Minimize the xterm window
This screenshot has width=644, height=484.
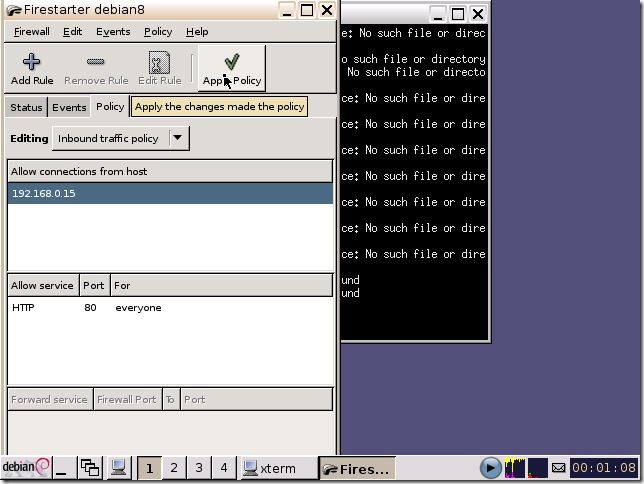(x=437, y=14)
